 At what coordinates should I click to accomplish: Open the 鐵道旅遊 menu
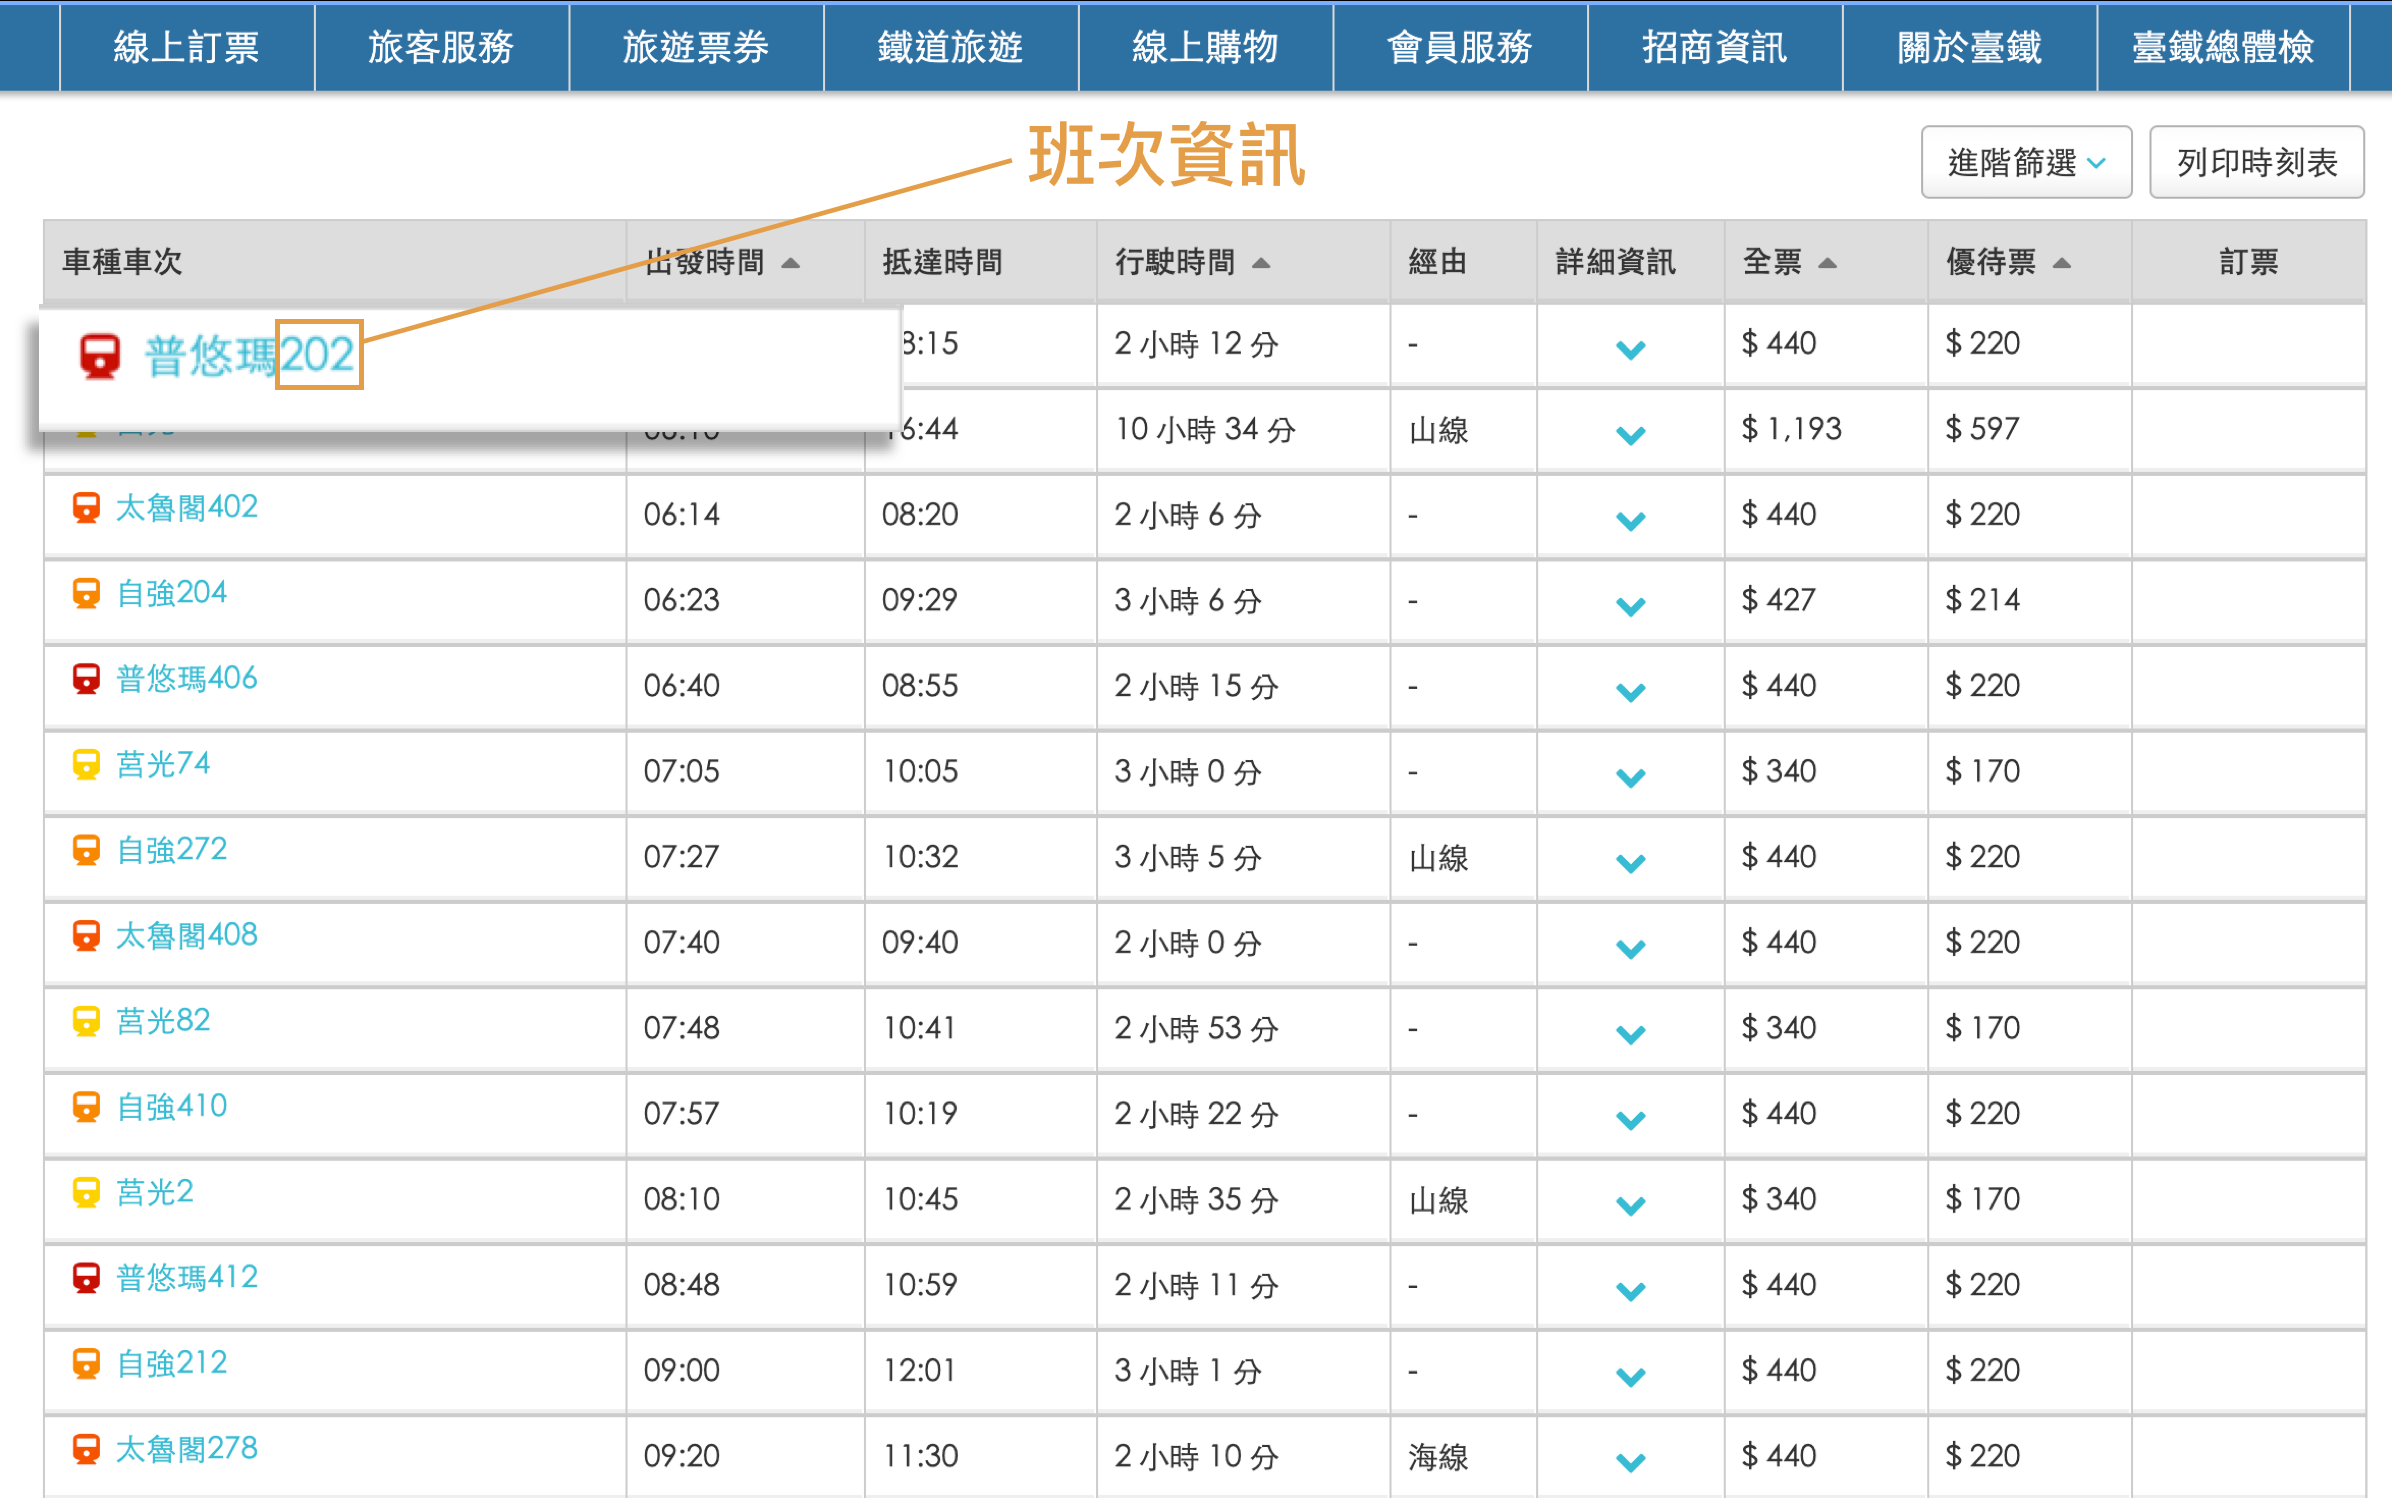click(950, 47)
